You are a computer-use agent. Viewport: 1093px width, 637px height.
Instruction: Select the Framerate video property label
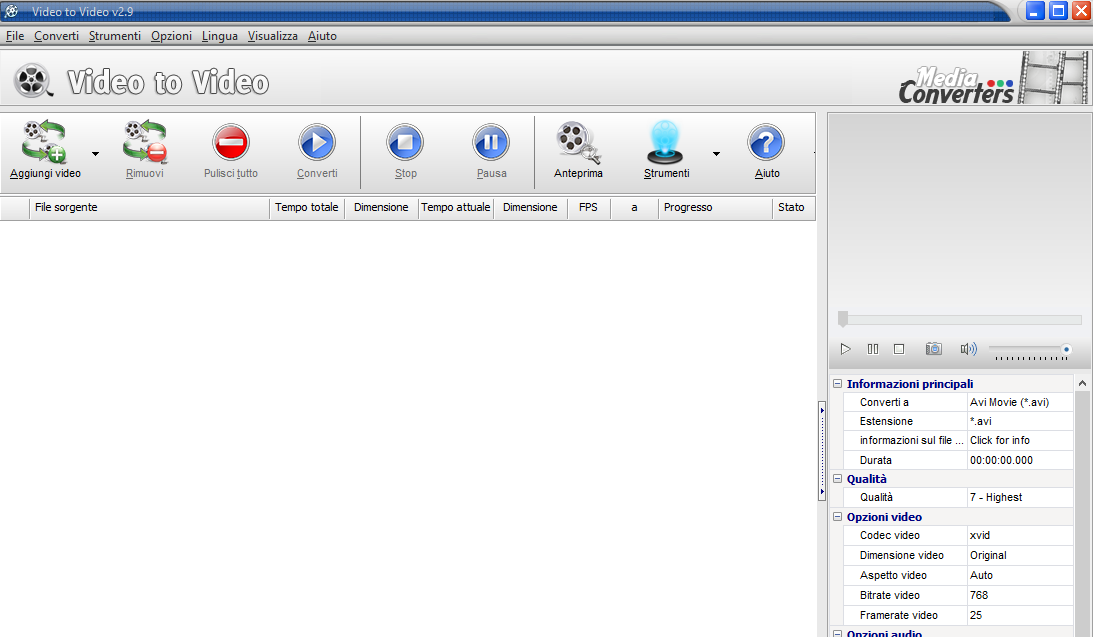point(899,615)
